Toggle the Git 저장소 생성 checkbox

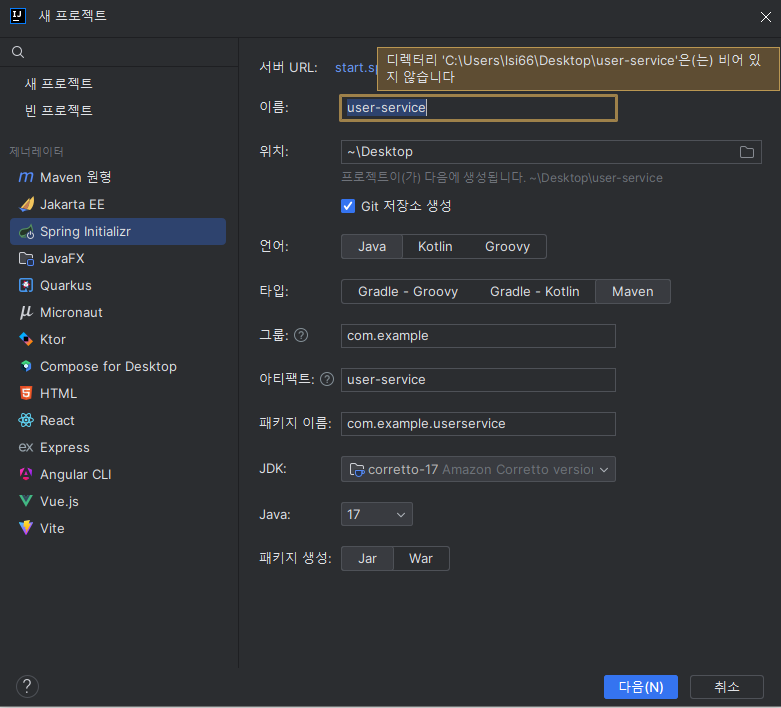(348, 206)
